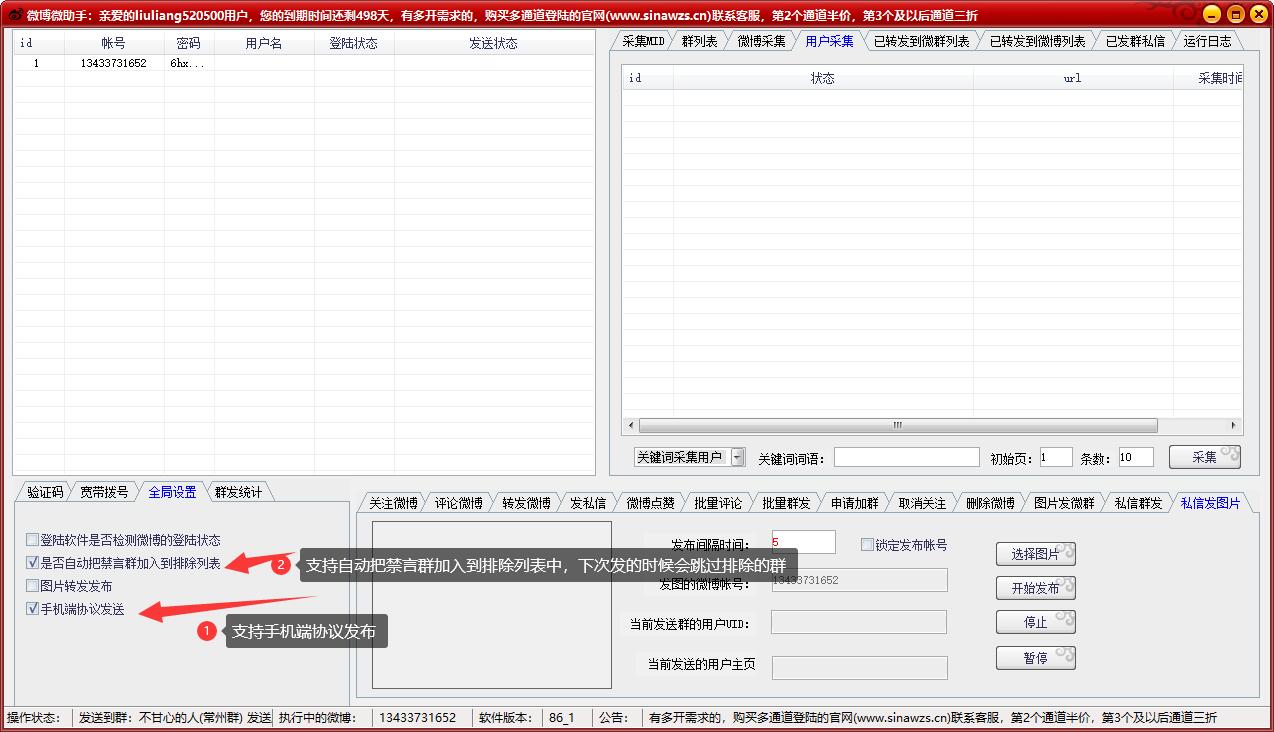This screenshot has width=1274, height=732.
Task: Open the 群发统计 tab
Action: click(238, 492)
